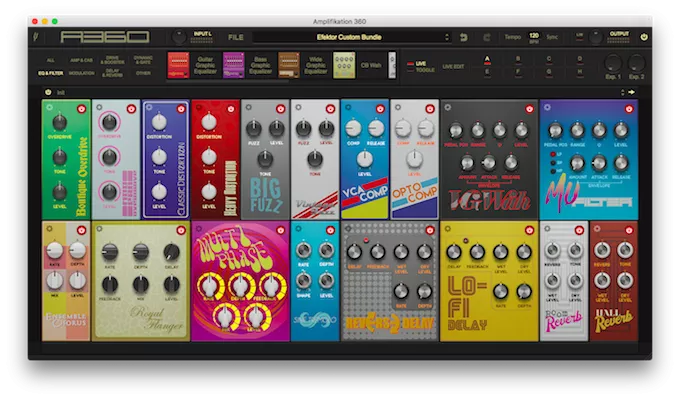Toggle the red power button on Opto Comp
Screen dimensions: 680x400
pyautogui.click(x=430, y=109)
